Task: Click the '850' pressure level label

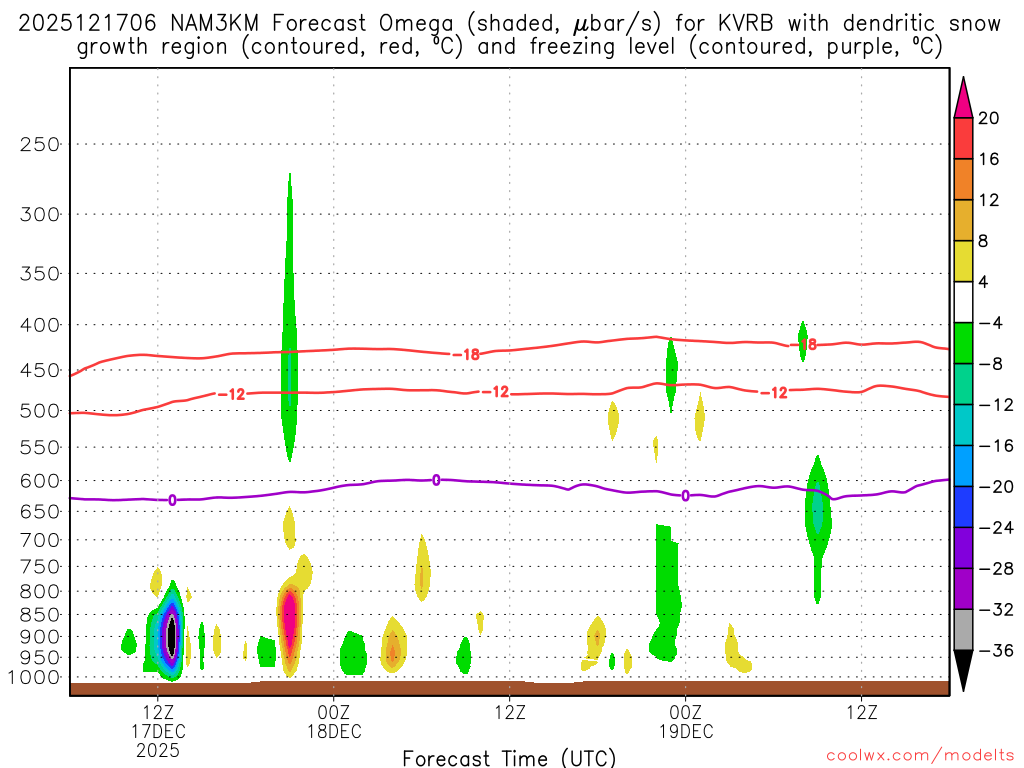Action: (40, 615)
